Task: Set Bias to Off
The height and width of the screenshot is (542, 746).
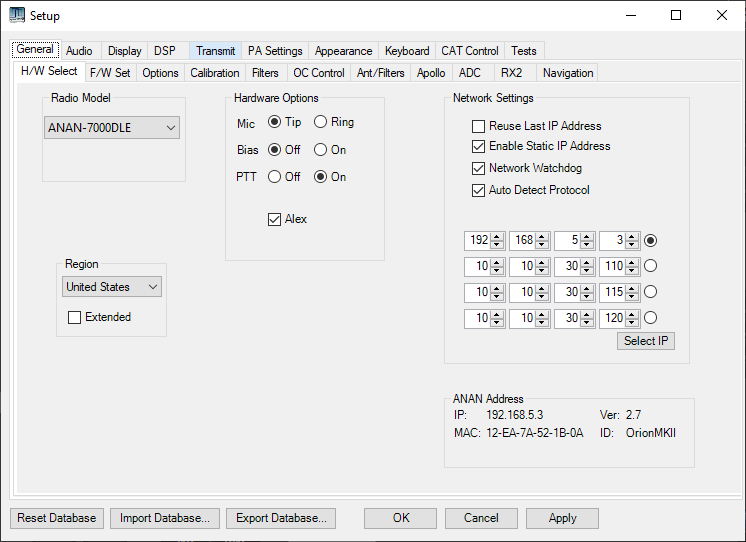Action: click(274, 150)
